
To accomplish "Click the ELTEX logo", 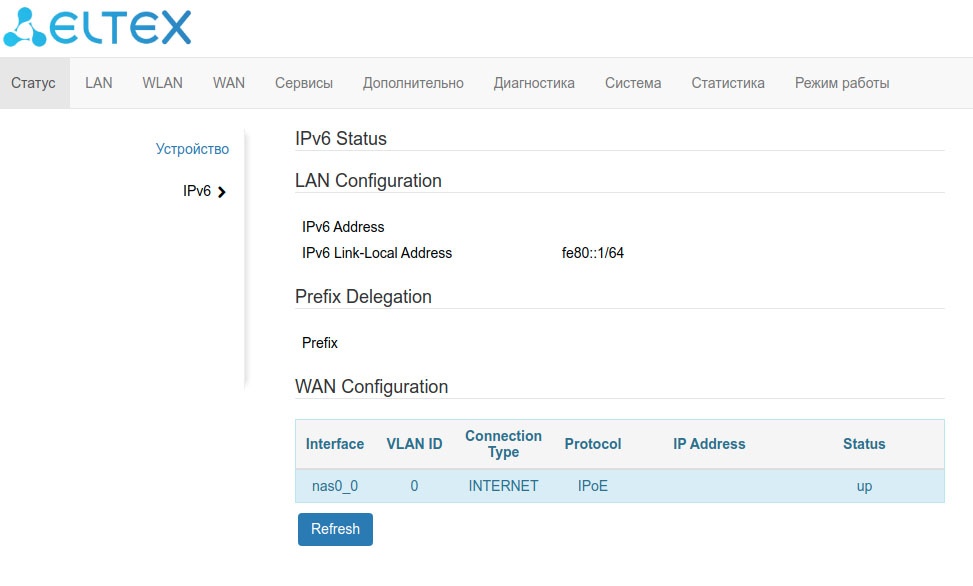I will pyautogui.click(x=97, y=28).
